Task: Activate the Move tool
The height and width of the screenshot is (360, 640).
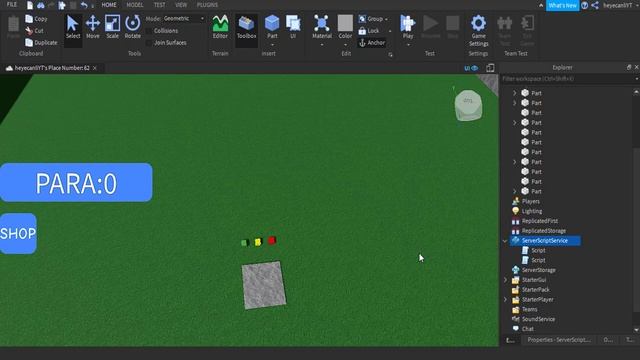Action: (93, 27)
